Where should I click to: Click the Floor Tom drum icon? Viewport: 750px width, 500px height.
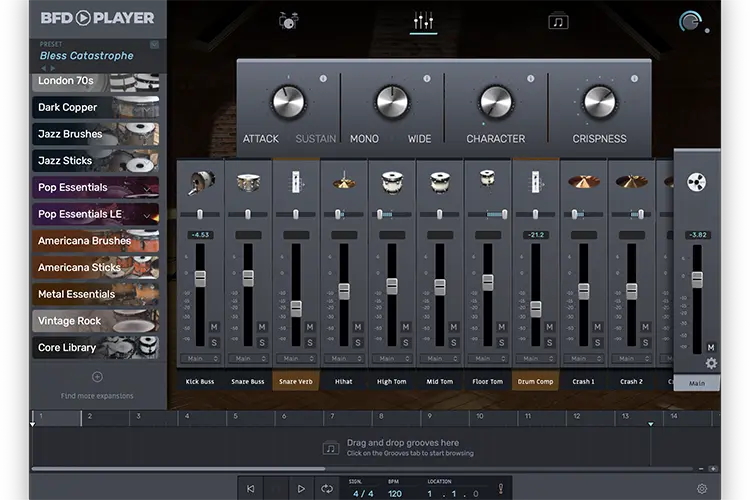tap(487, 178)
